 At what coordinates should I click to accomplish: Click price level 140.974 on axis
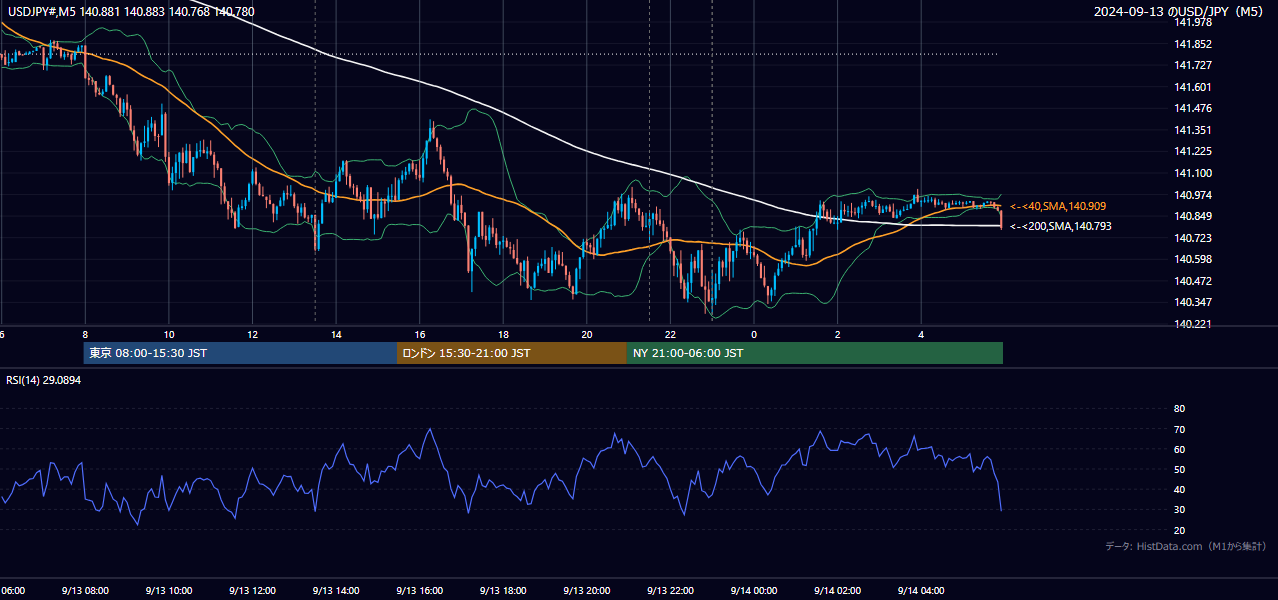pos(1193,195)
